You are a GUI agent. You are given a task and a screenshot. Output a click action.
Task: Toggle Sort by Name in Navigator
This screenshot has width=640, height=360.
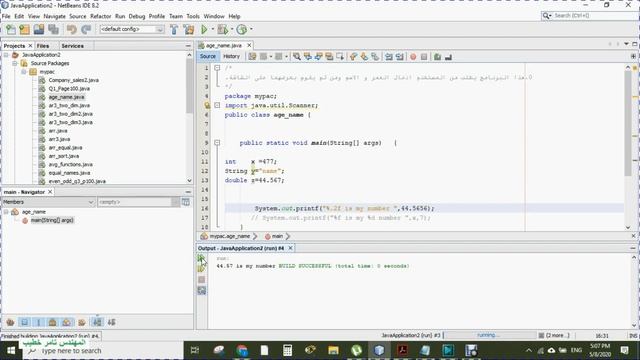[97, 322]
